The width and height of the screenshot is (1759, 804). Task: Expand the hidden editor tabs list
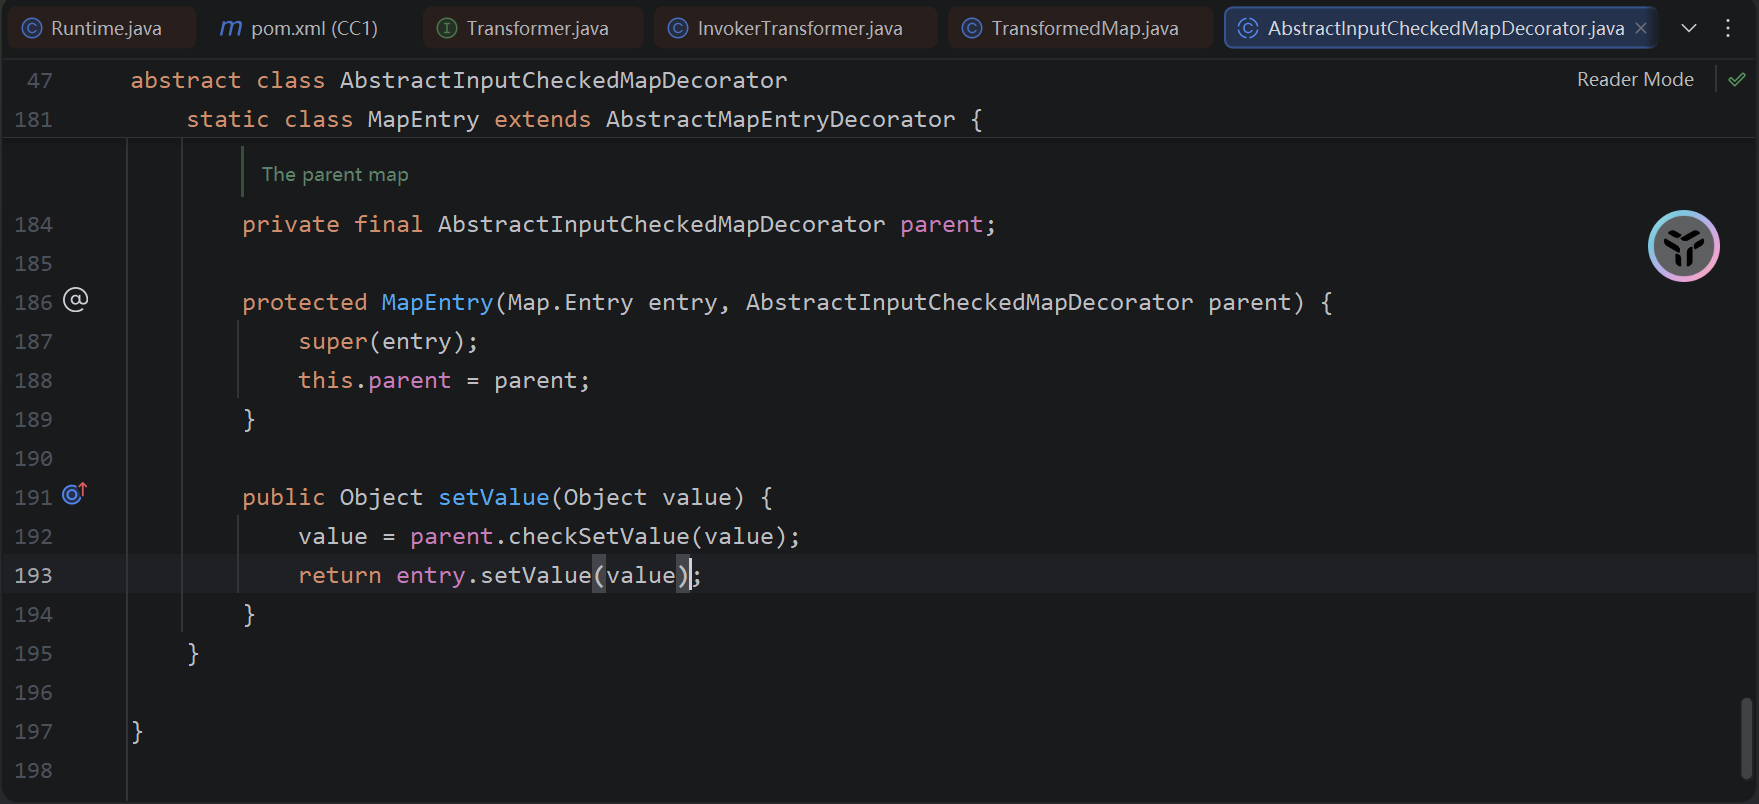point(1689,28)
